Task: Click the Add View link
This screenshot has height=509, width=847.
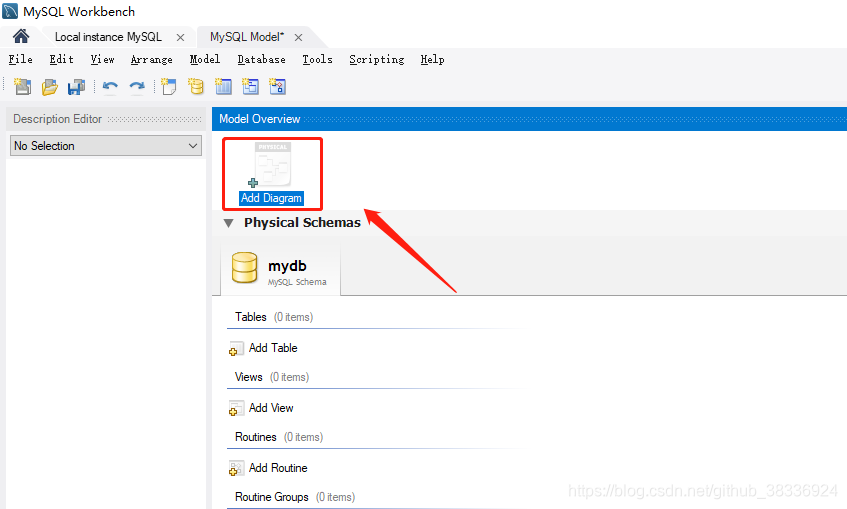Action: [x=271, y=408]
